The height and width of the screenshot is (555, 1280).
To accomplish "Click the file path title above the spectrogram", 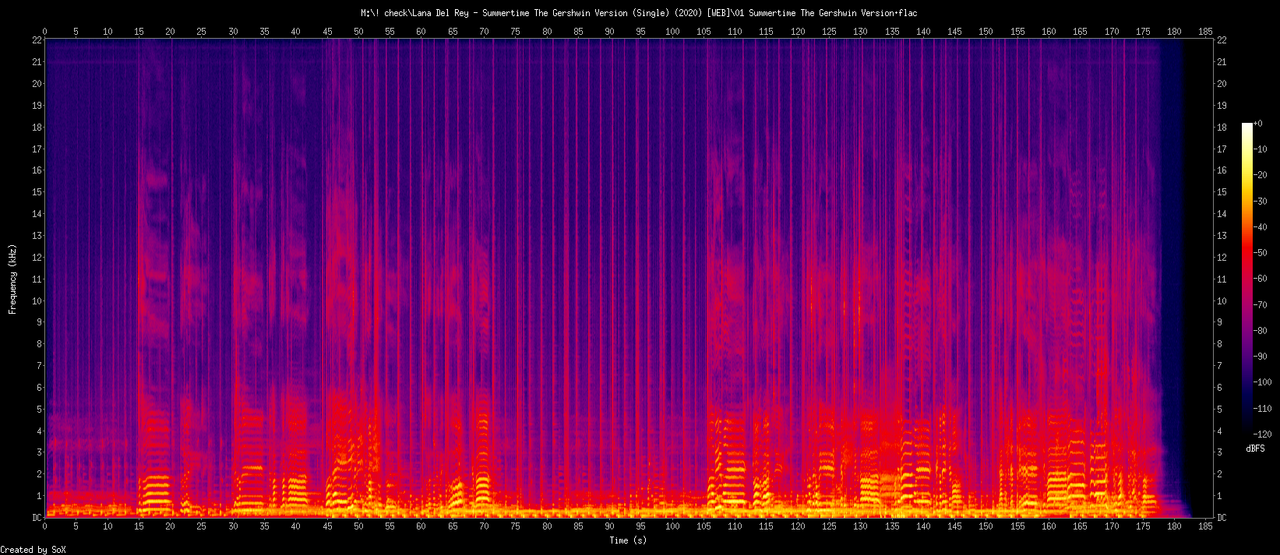I will [639, 13].
